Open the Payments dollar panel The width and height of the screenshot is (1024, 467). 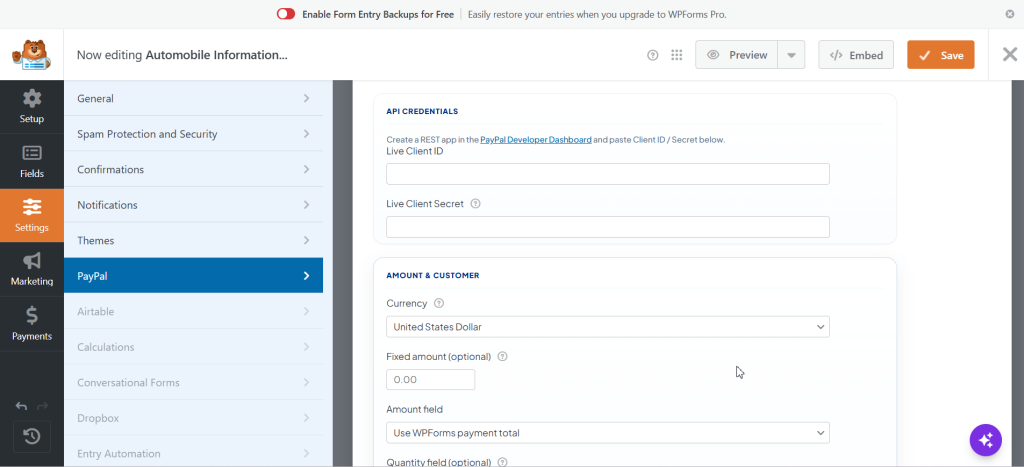(32, 323)
